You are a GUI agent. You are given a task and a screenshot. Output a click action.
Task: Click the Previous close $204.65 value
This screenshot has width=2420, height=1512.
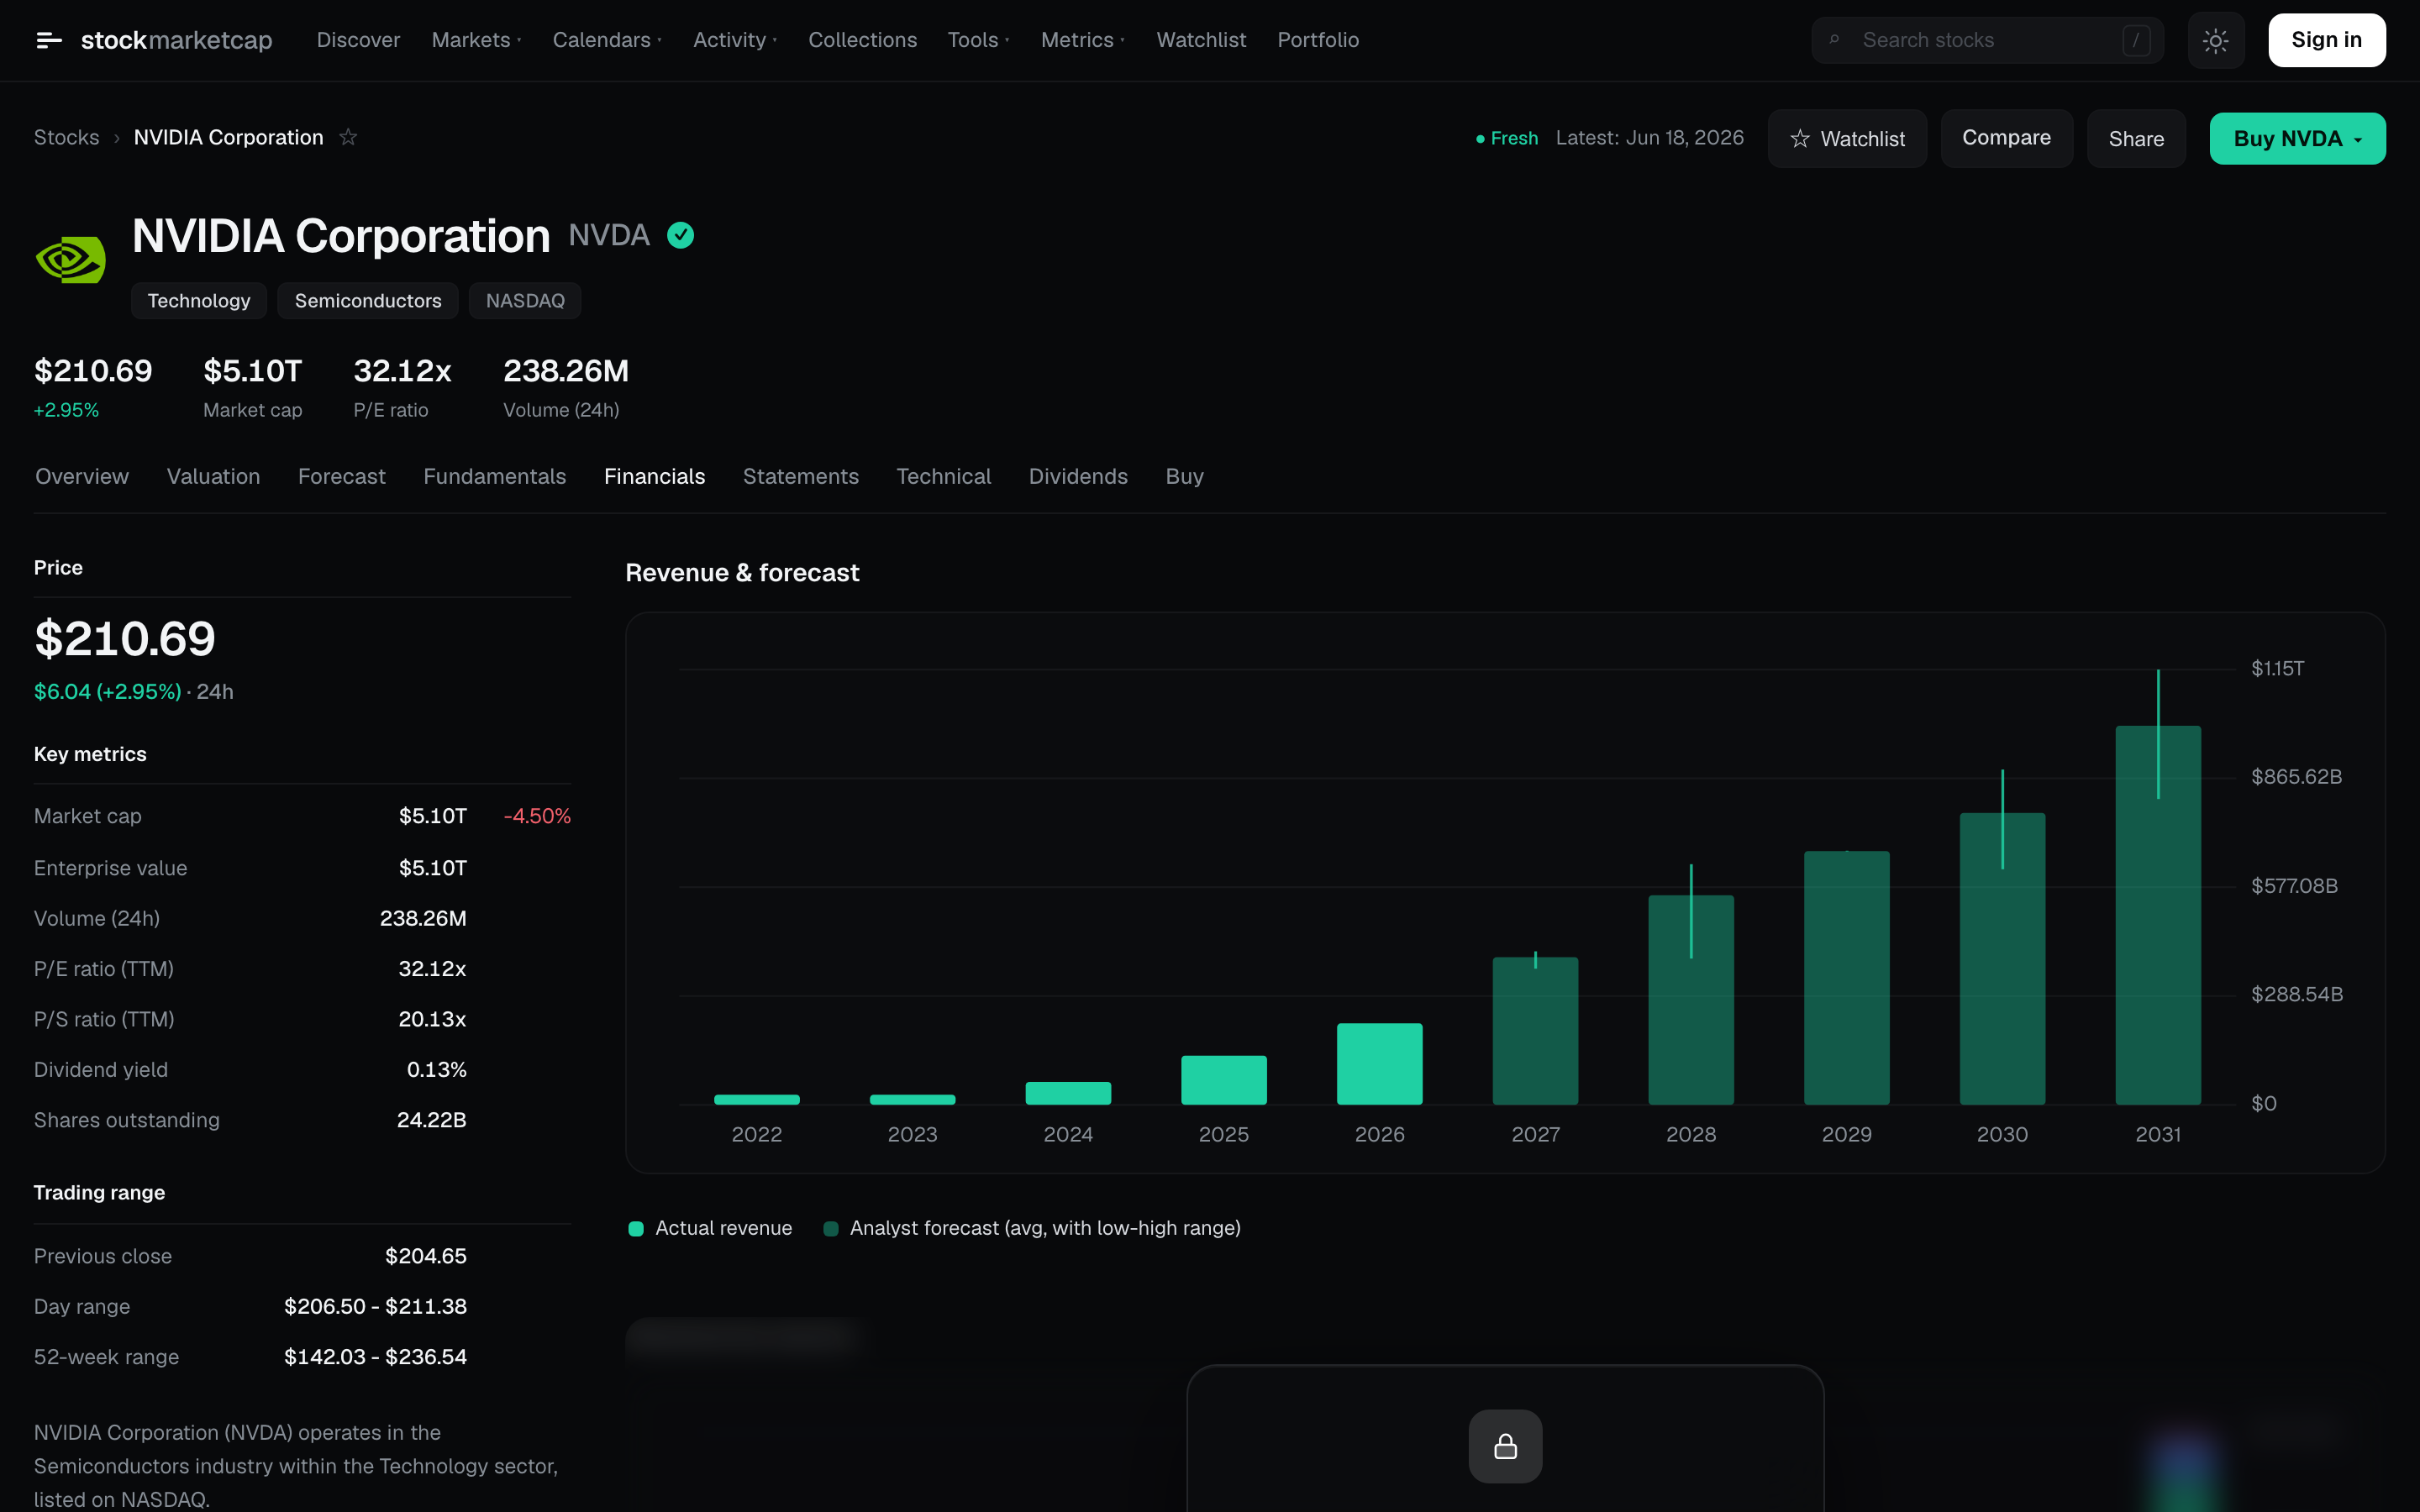(x=426, y=1256)
